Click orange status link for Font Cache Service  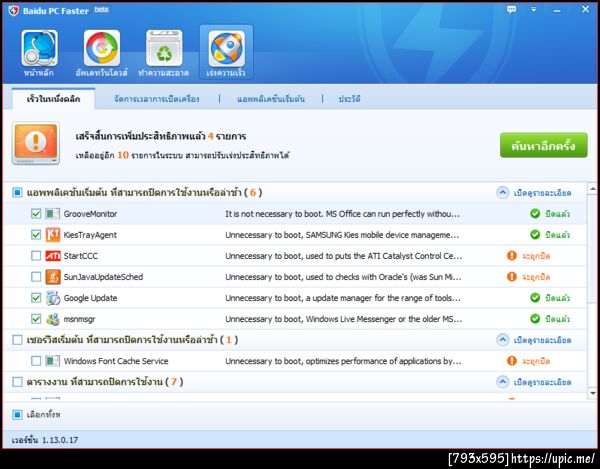point(536,361)
